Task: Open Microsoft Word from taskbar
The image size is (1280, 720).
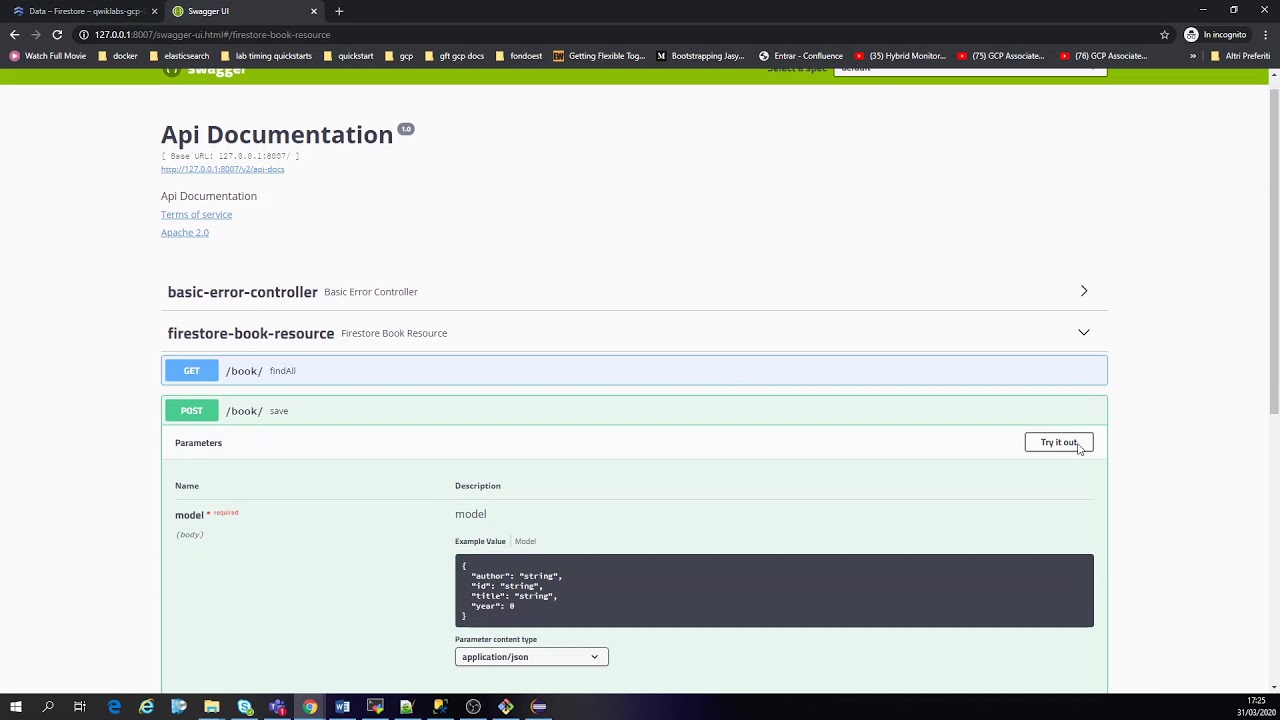Action: point(342,707)
